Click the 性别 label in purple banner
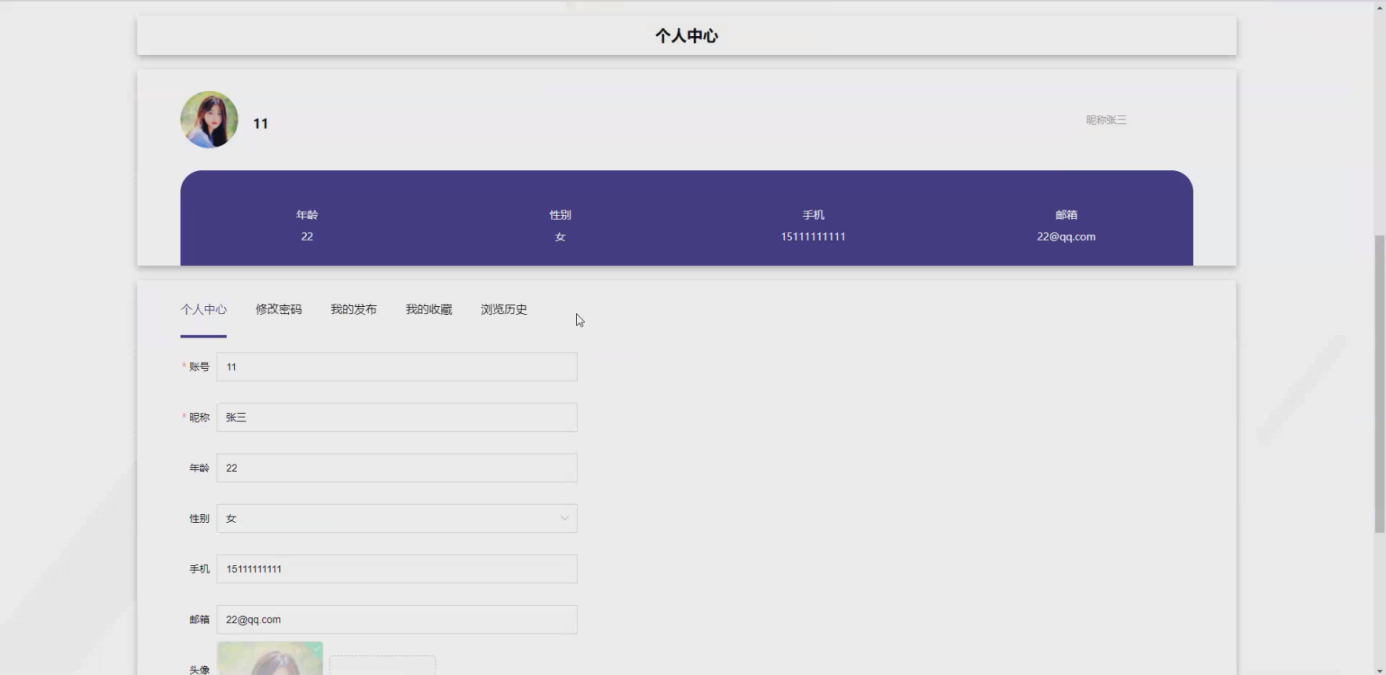 [x=560, y=215]
